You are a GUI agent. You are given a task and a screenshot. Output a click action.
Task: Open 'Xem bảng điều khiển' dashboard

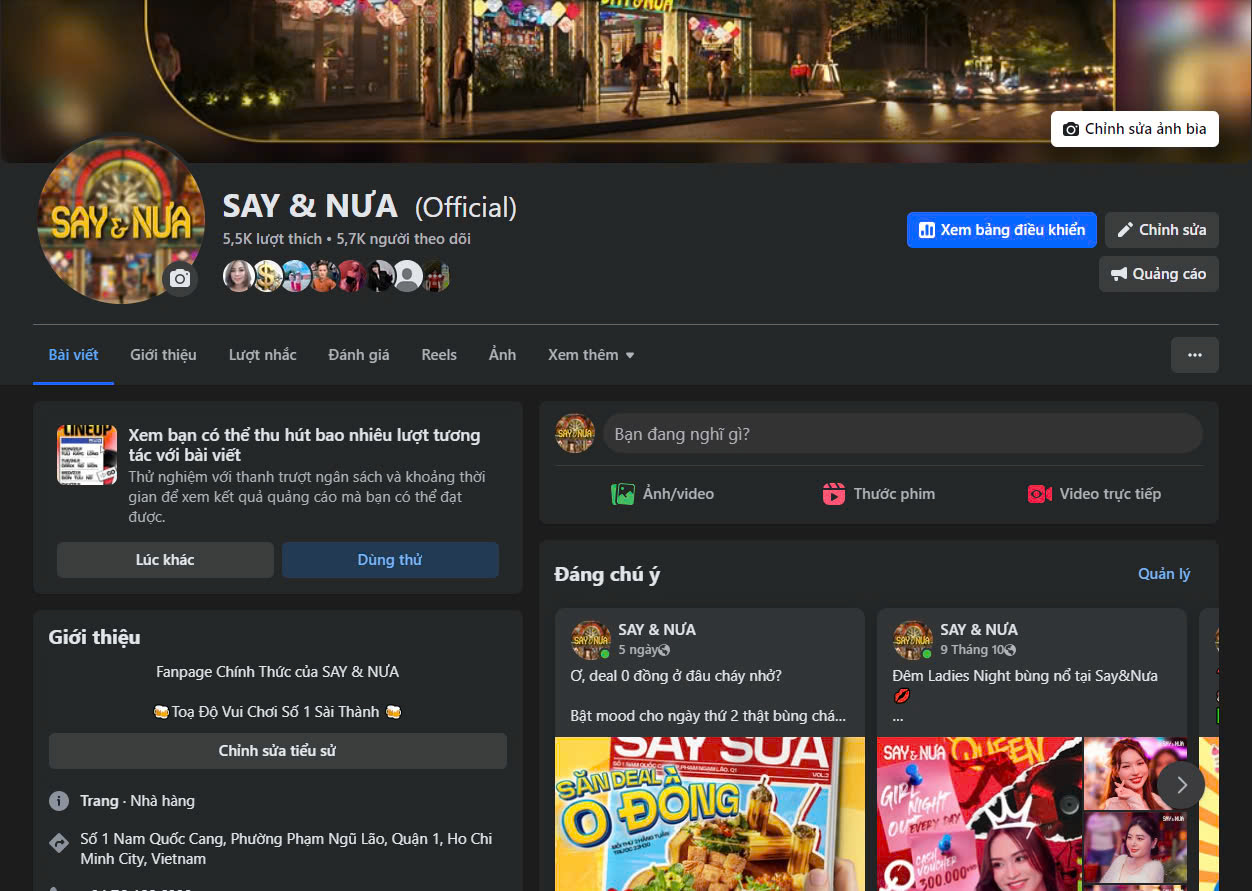click(x=1002, y=230)
